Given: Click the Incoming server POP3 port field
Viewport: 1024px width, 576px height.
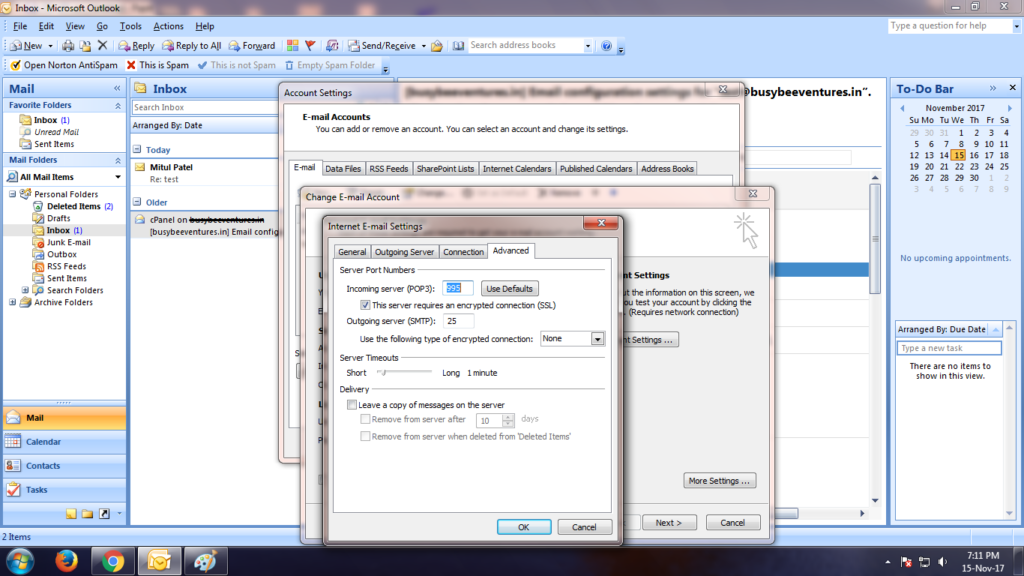Looking at the screenshot, I should click(x=457, y=288).
